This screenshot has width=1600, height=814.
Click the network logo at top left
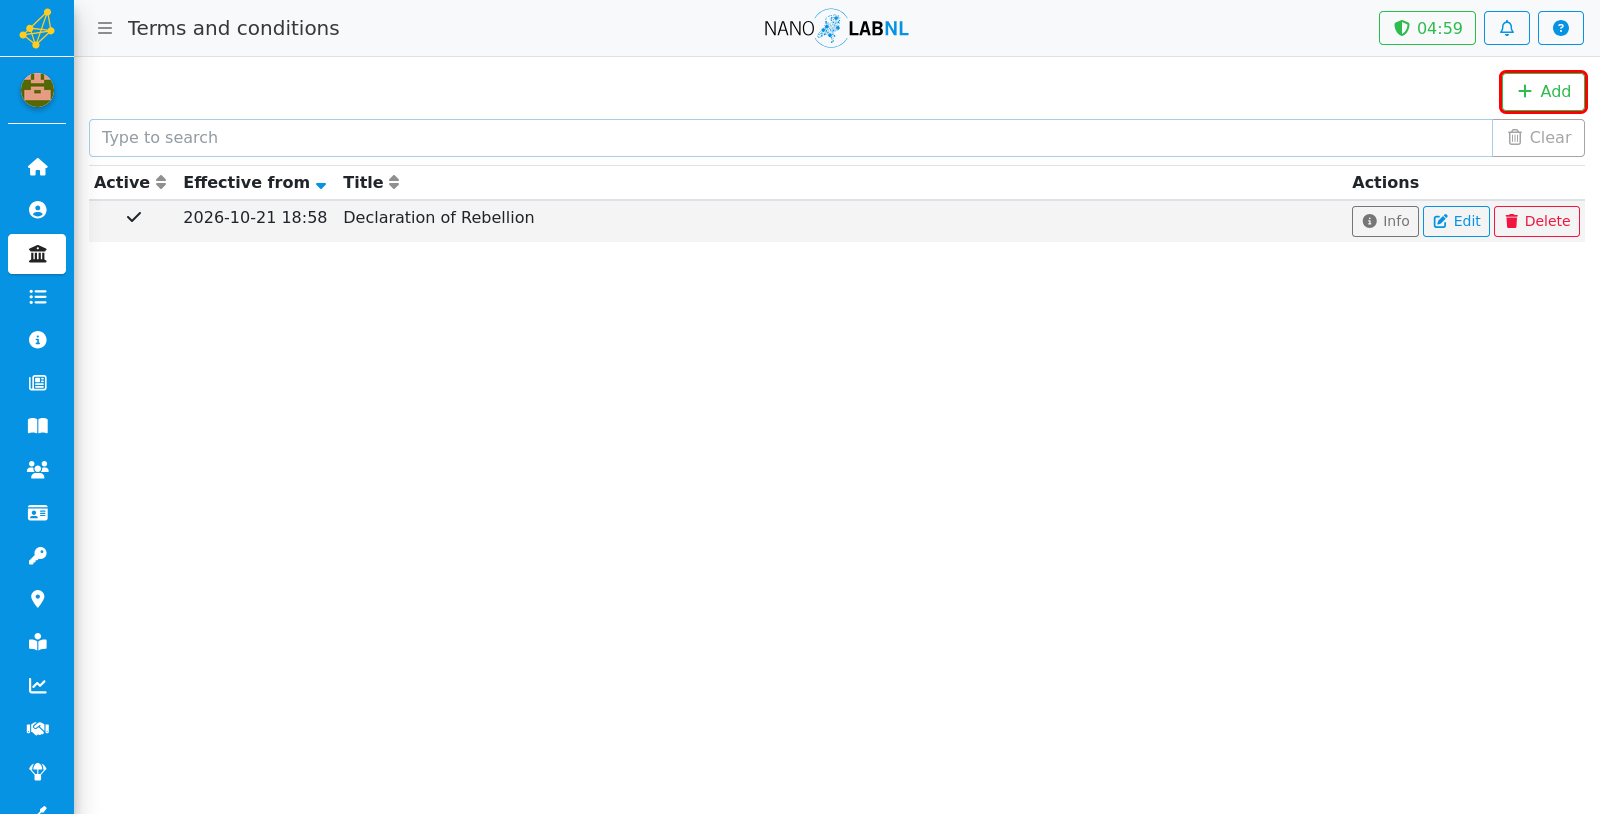(37, 28)
